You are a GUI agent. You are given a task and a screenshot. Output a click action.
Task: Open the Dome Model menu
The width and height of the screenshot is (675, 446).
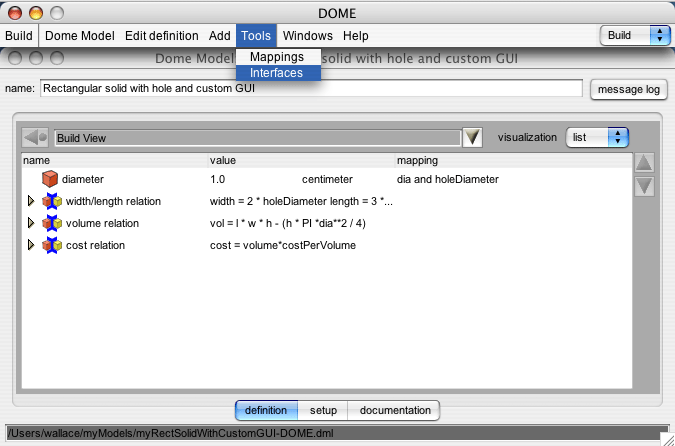[x=80, y=36]
